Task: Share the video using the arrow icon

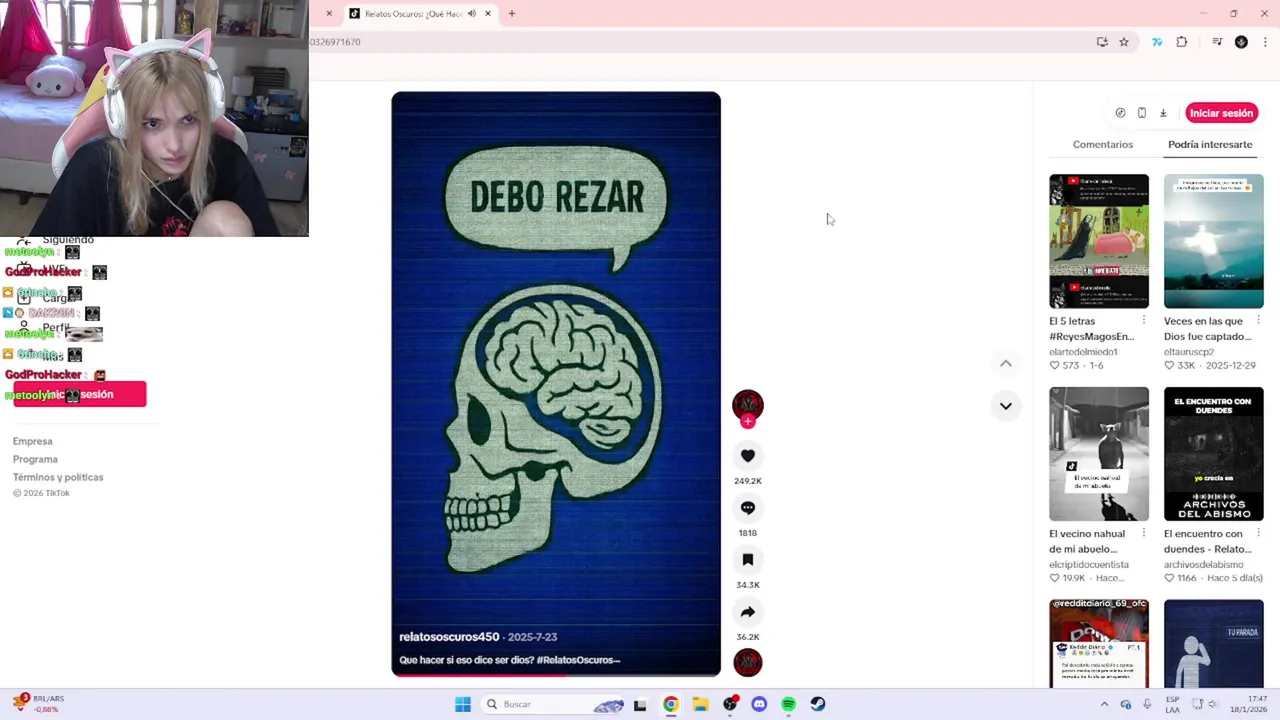Action: click(x=748, y=612)
